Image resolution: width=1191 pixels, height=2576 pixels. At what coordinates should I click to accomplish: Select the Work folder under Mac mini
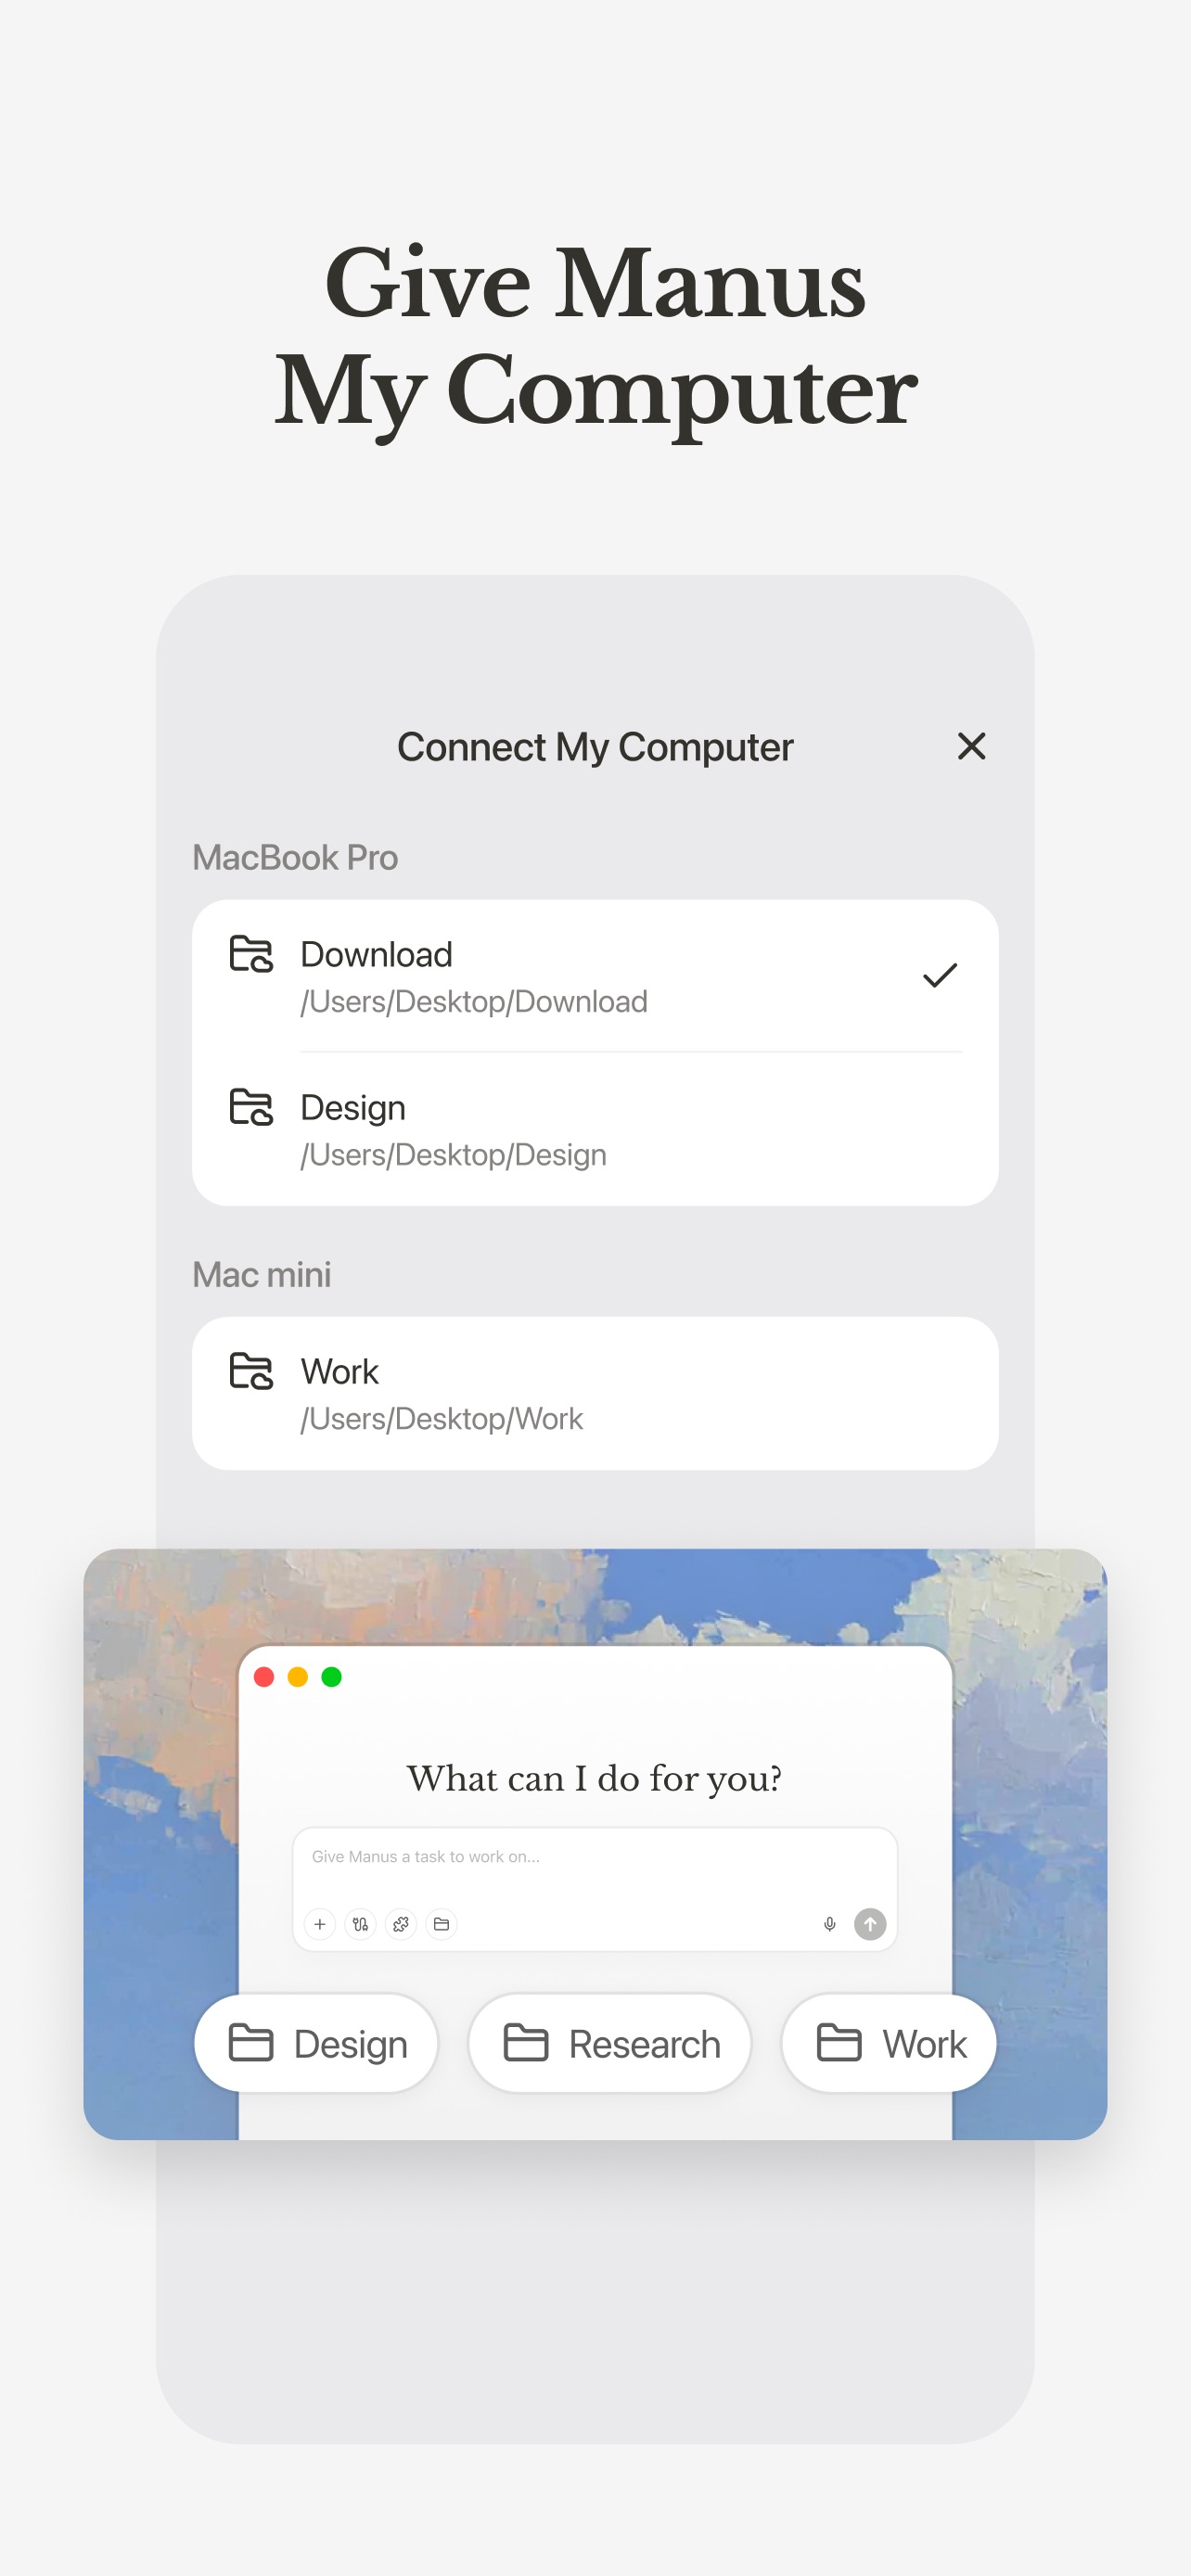click(x=595, y=1393)
